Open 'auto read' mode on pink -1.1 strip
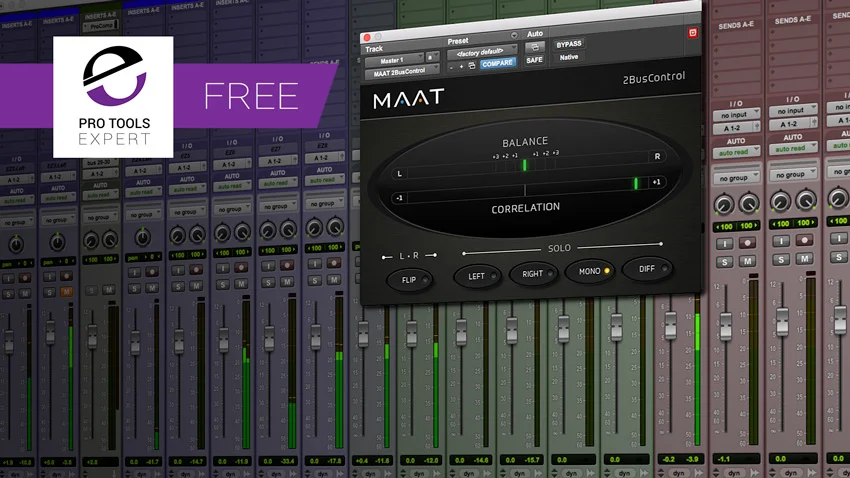850x478 pixels. click(736, 152)
